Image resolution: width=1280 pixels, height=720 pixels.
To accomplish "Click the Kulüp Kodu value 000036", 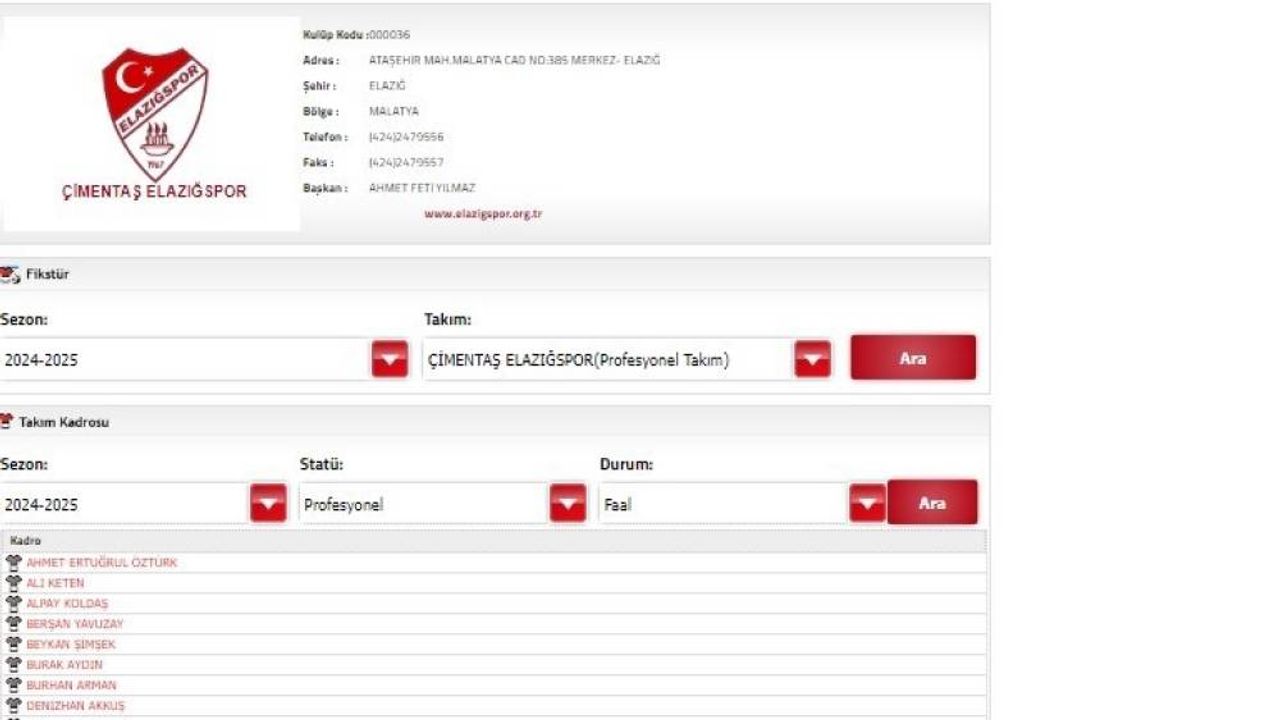I will pos(389,35).
